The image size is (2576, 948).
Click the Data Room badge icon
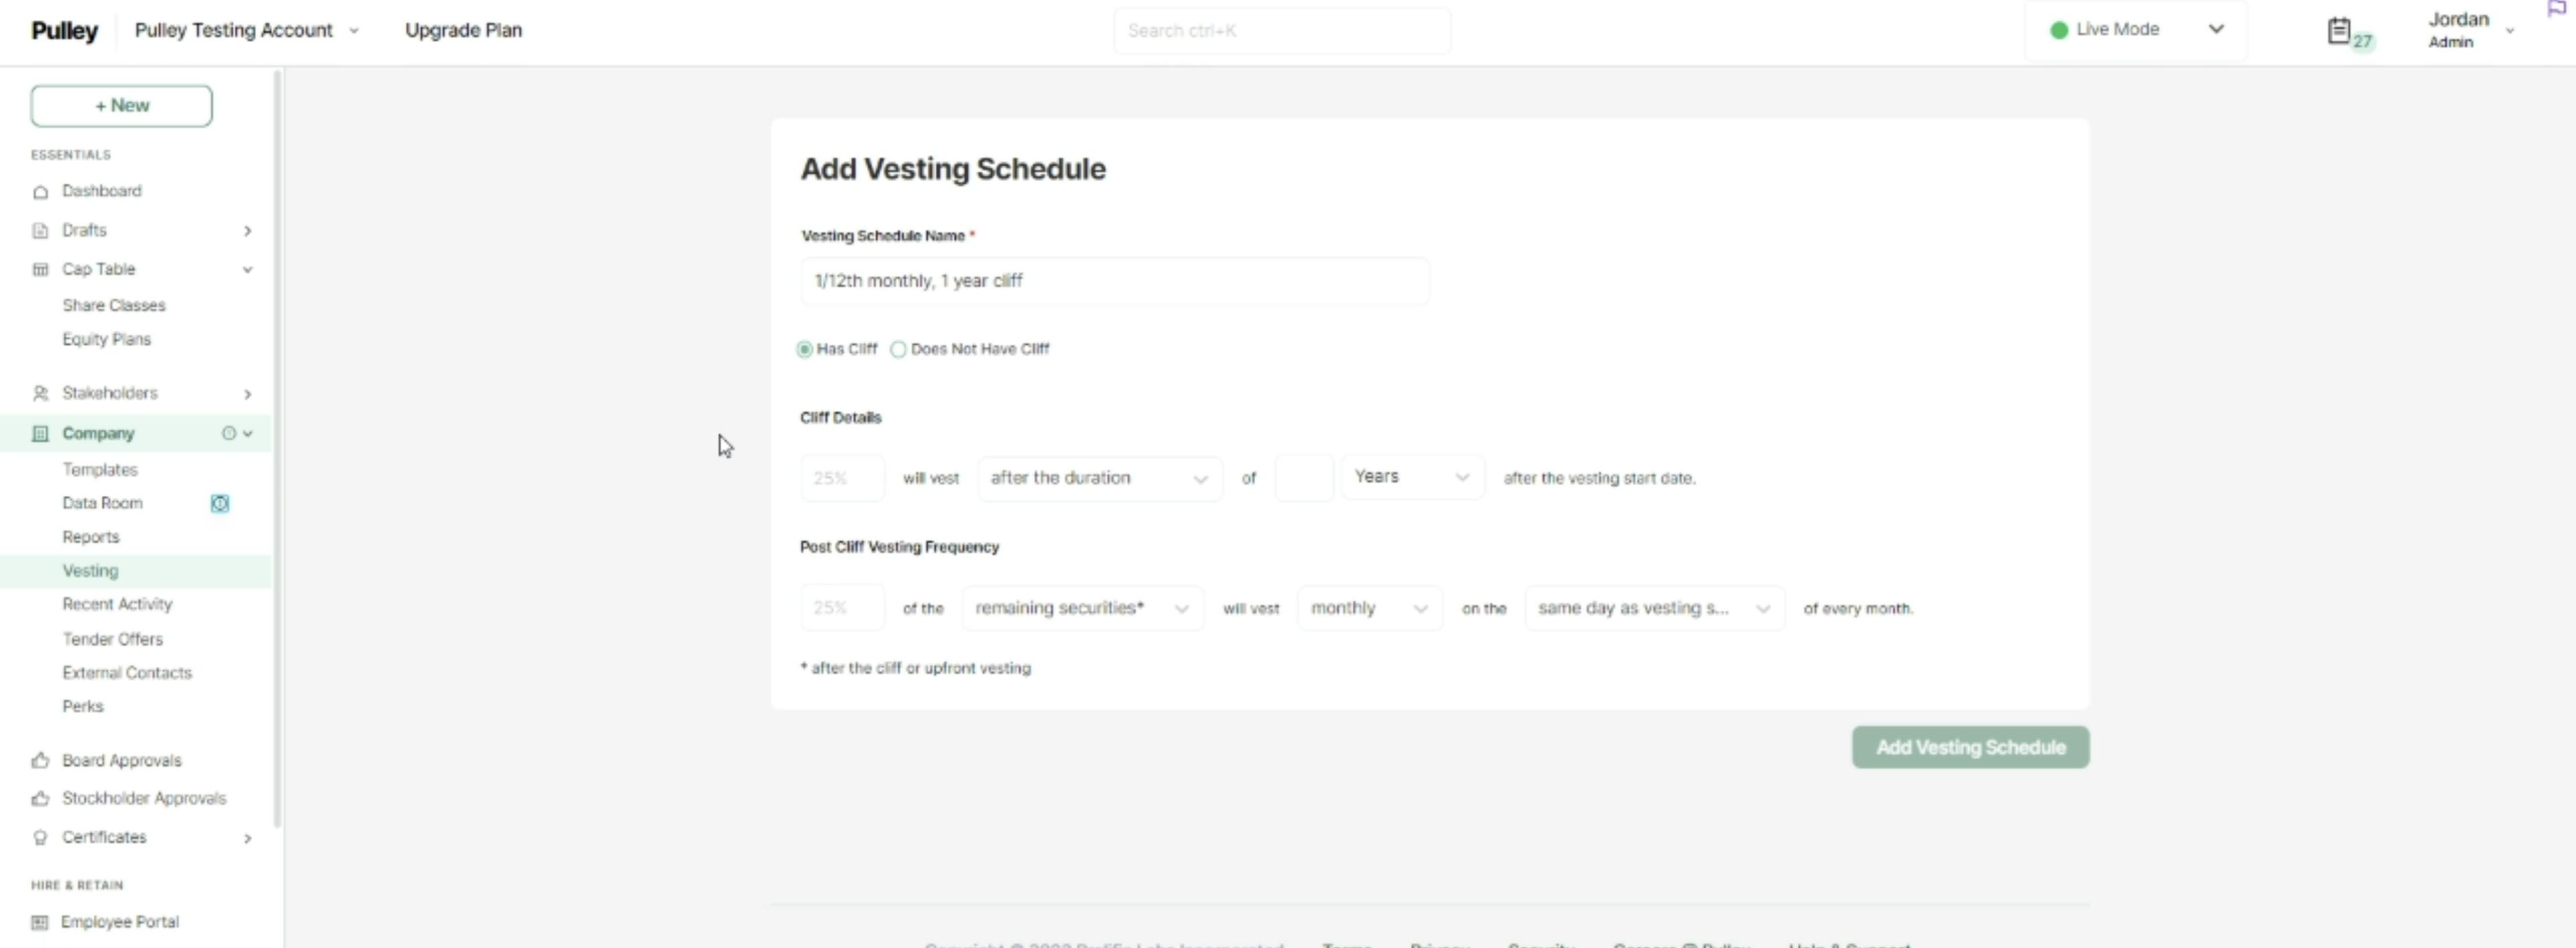220,504
